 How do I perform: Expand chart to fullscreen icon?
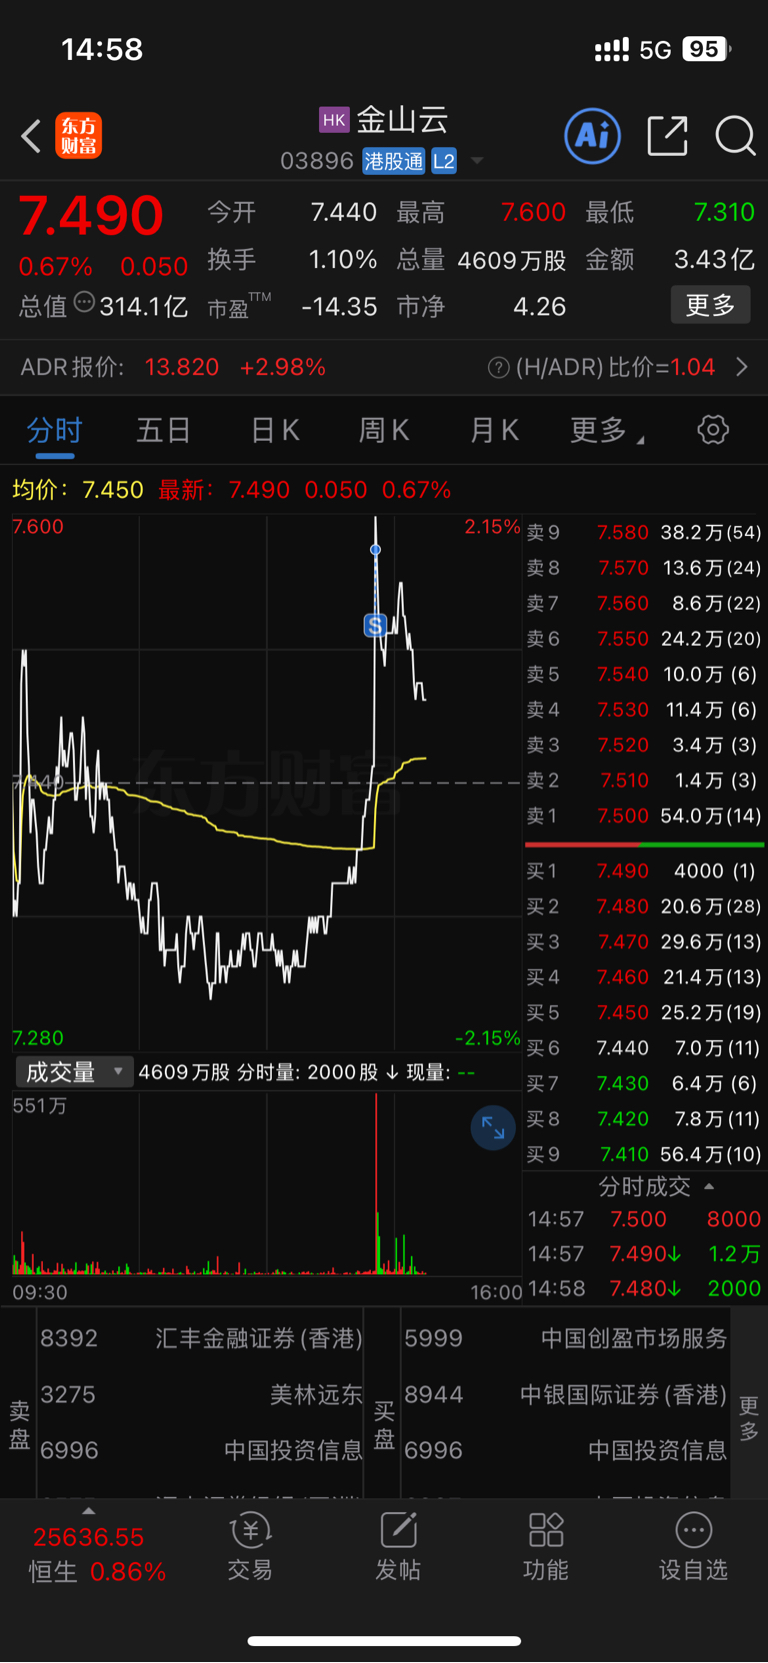(x=493, y=1128)
